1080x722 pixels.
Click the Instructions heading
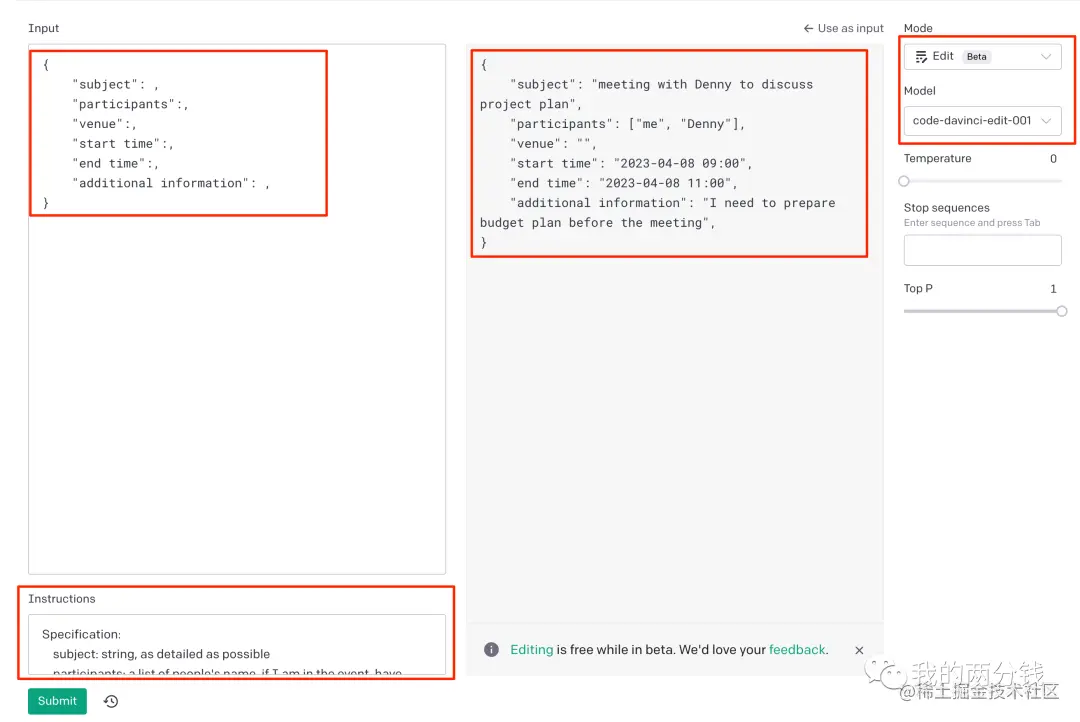[62, 599]
